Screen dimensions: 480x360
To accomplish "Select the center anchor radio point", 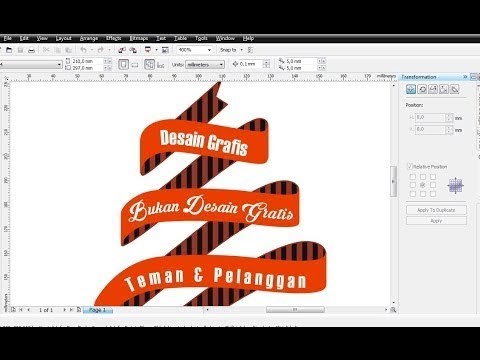I will click(x=423, y=185).
